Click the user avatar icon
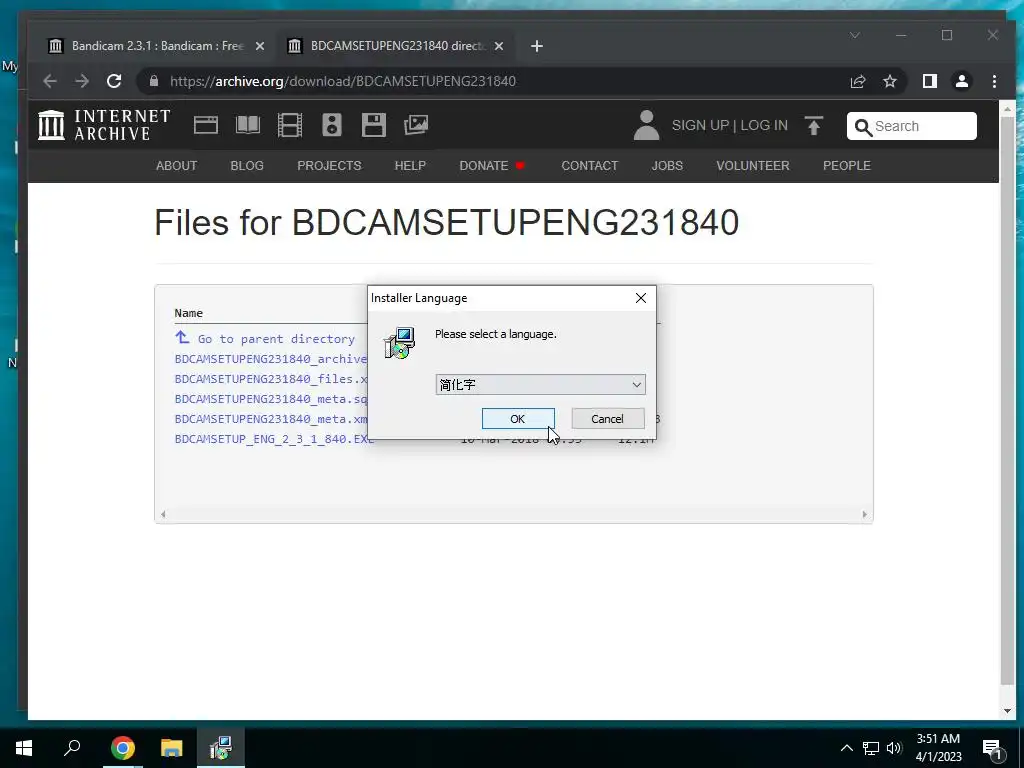The height and width of the screenshot is (768, 1024). pos(647,125)
